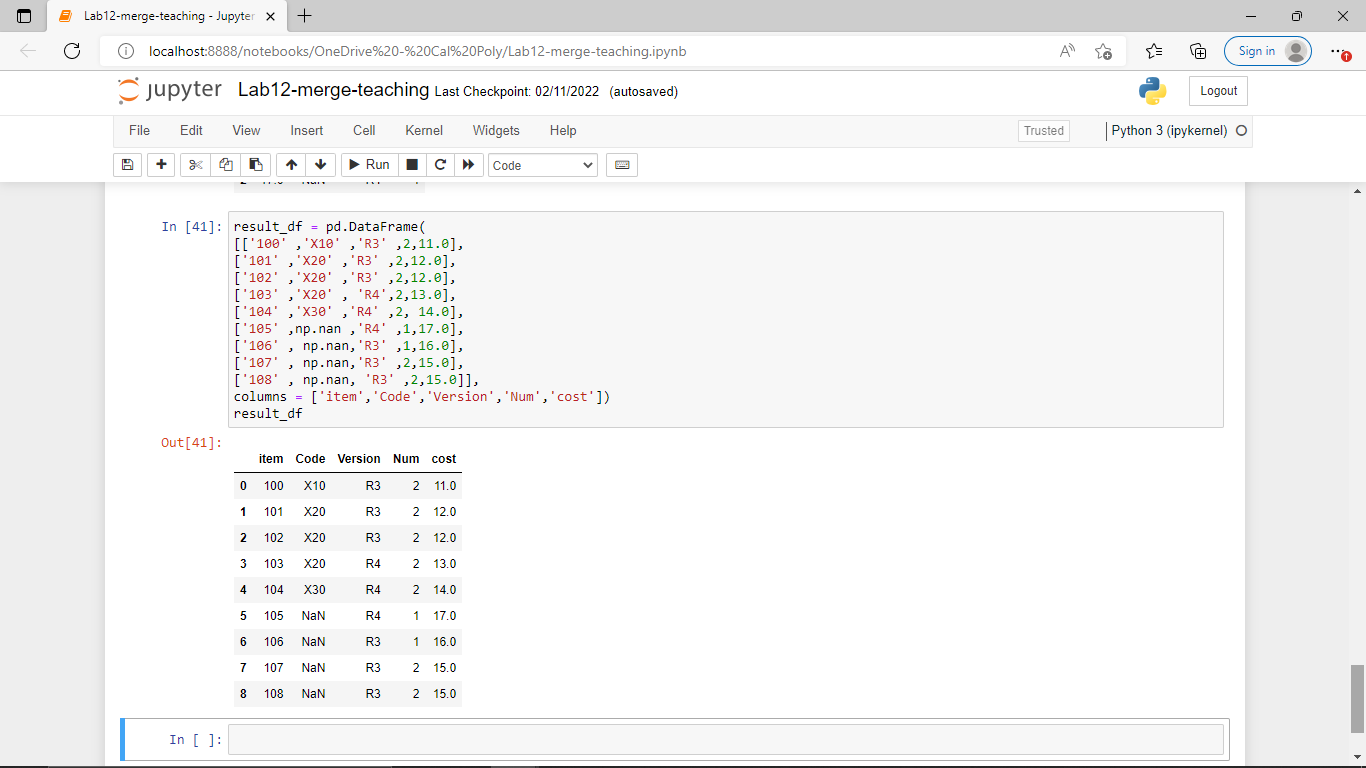The width and height of the screenshot is (1366, 768).
Task: Open the cell type Code dropdown
Action: tap(543, 165)
